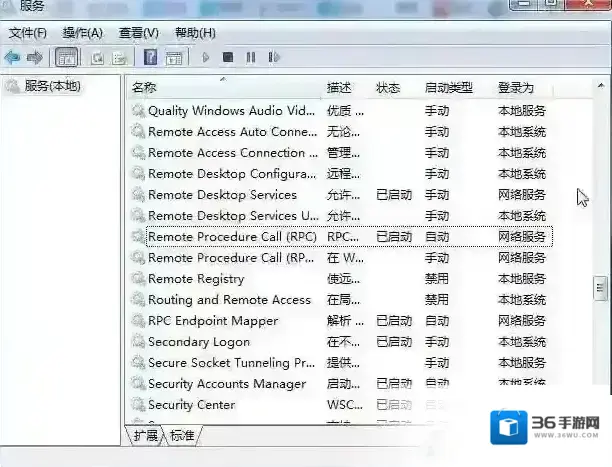Click the vertical scrollbar thumb
Image resolution: width=612 pixels, height=467 pixels.
pos(600,289)
